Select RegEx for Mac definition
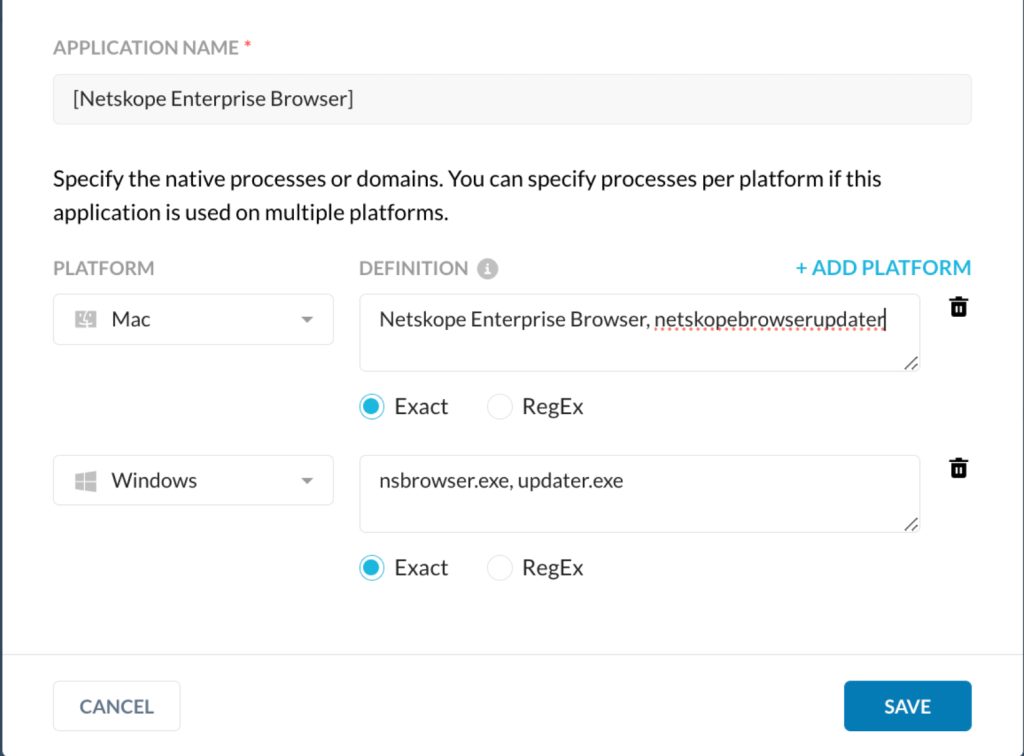This screenshot has height=756, width=1024. [x=500, y=407]
